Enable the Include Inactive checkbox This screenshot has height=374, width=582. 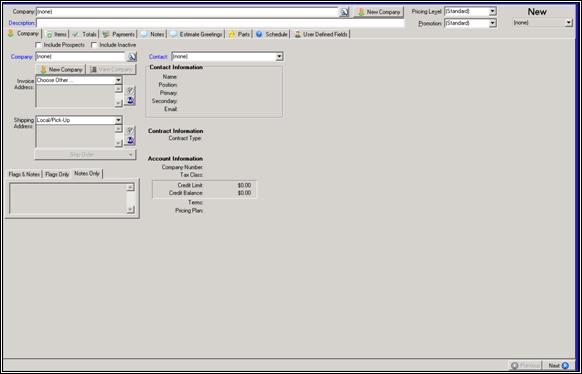[x=94, y=45]
